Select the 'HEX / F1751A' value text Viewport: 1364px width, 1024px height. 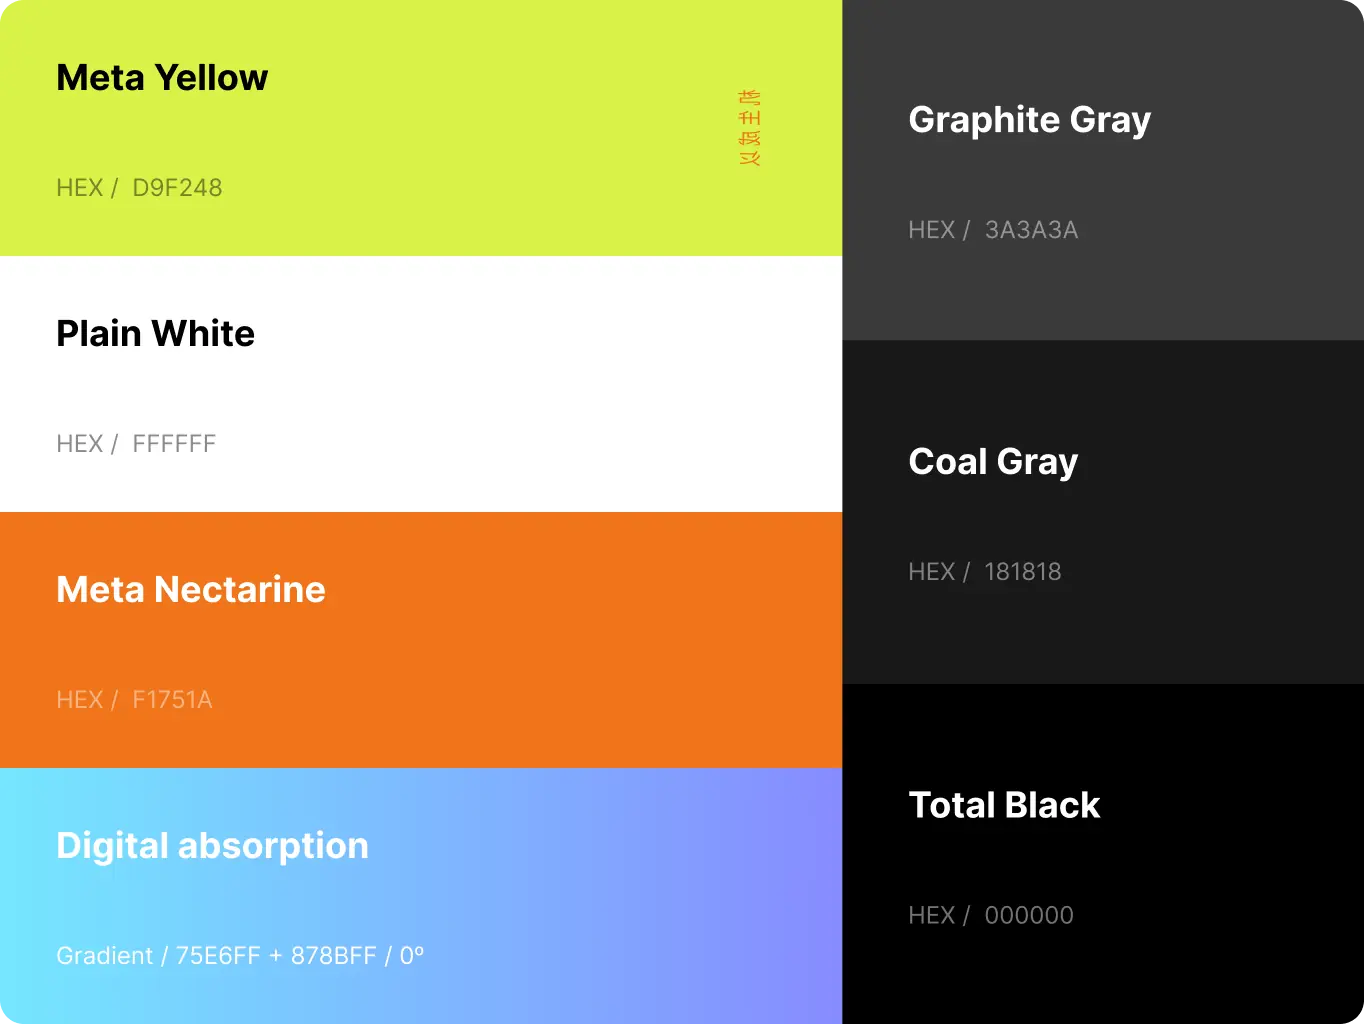point(134,700)
